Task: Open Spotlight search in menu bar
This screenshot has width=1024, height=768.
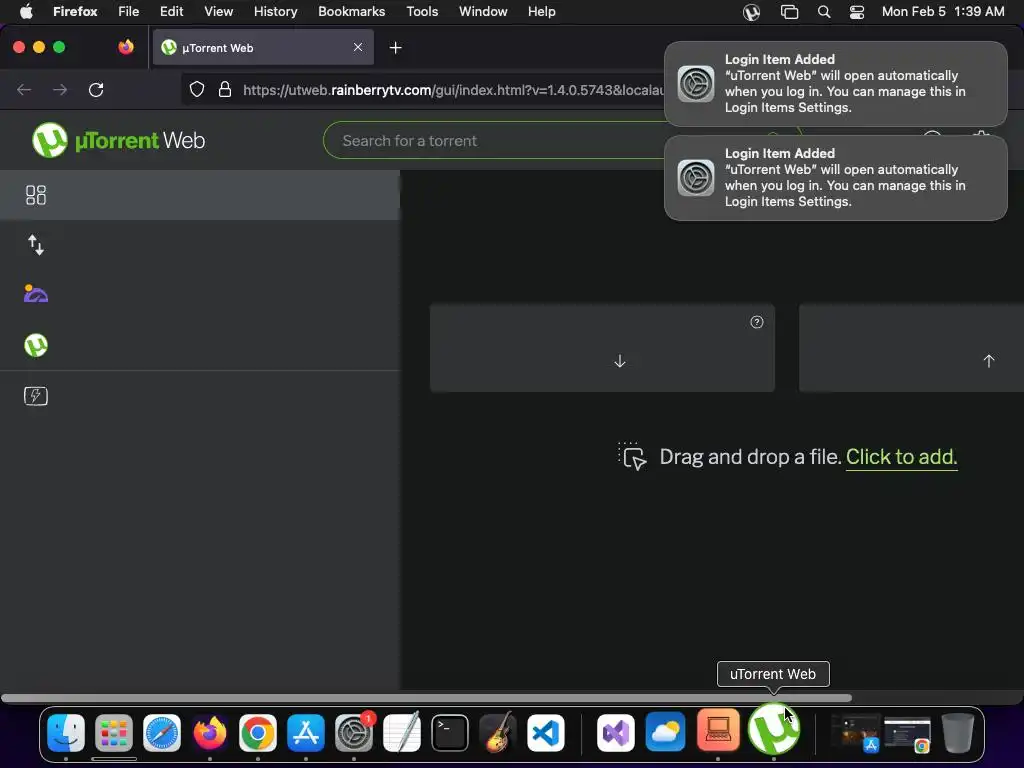Action: point(824,12)
